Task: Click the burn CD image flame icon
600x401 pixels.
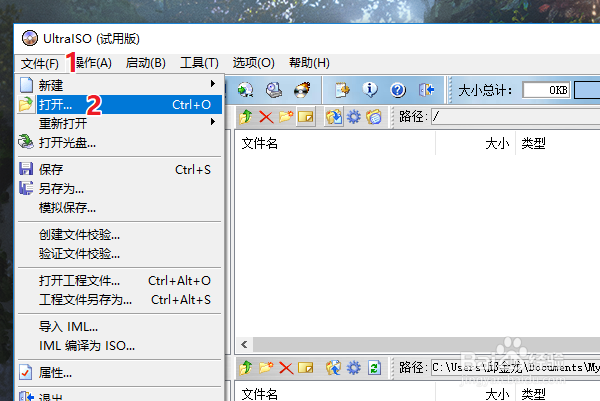Action: pyautogui.click(x=302, y=90)
